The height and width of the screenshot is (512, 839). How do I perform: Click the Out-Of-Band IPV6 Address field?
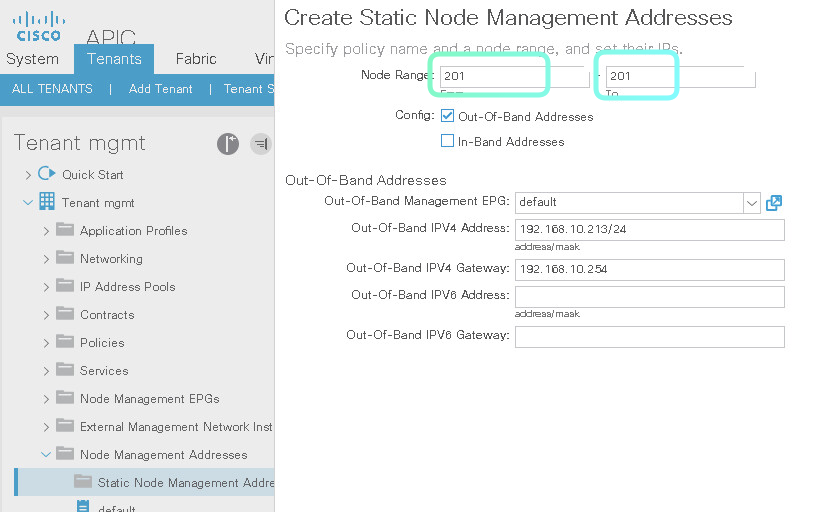(649, 296)
